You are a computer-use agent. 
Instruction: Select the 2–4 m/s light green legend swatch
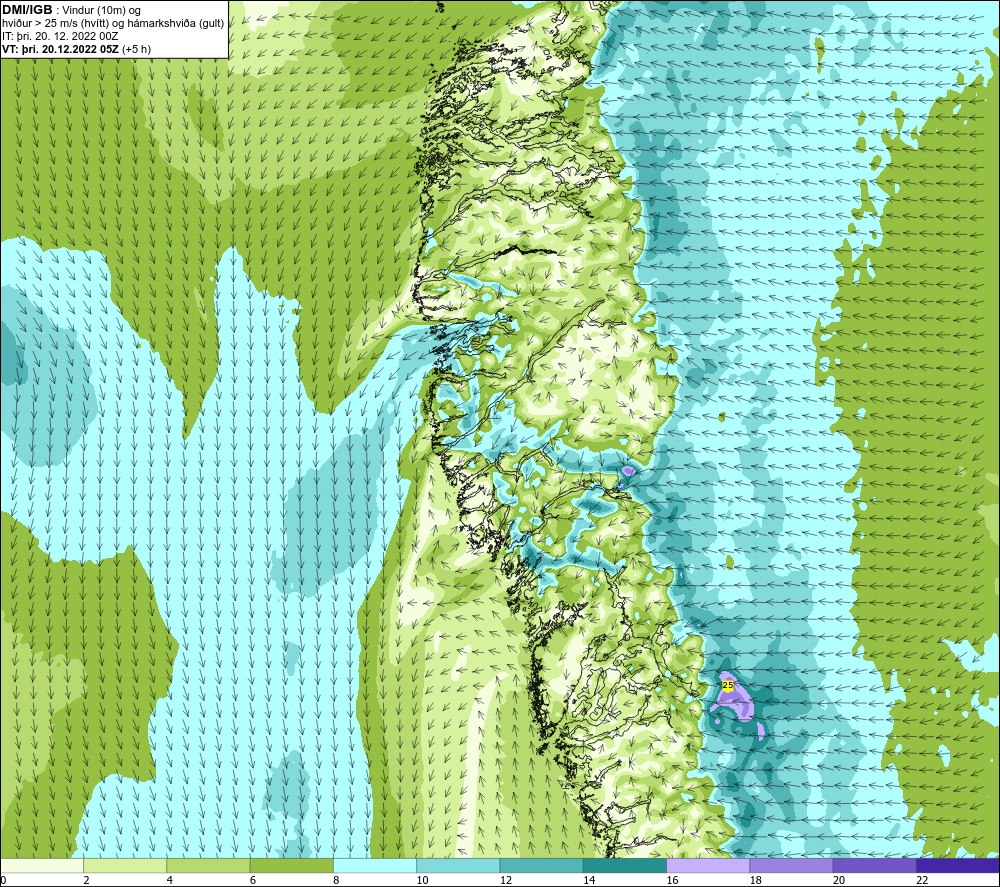tap(125, 865)
